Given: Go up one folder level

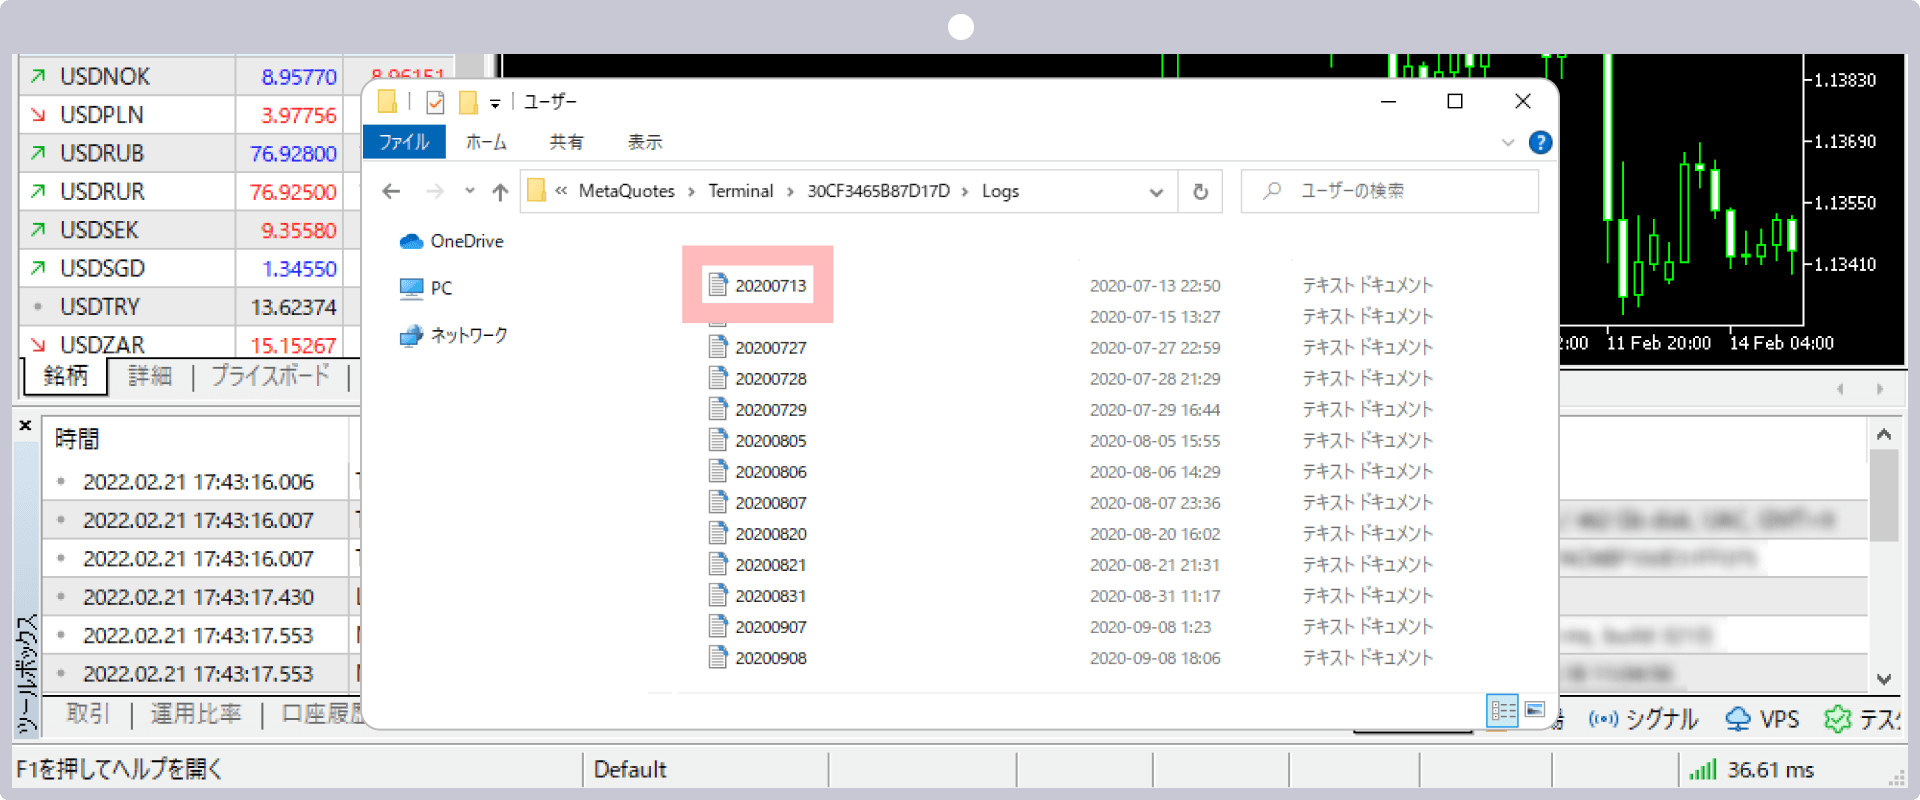Looking at the screenshot, I should click(x=500, y=191).
